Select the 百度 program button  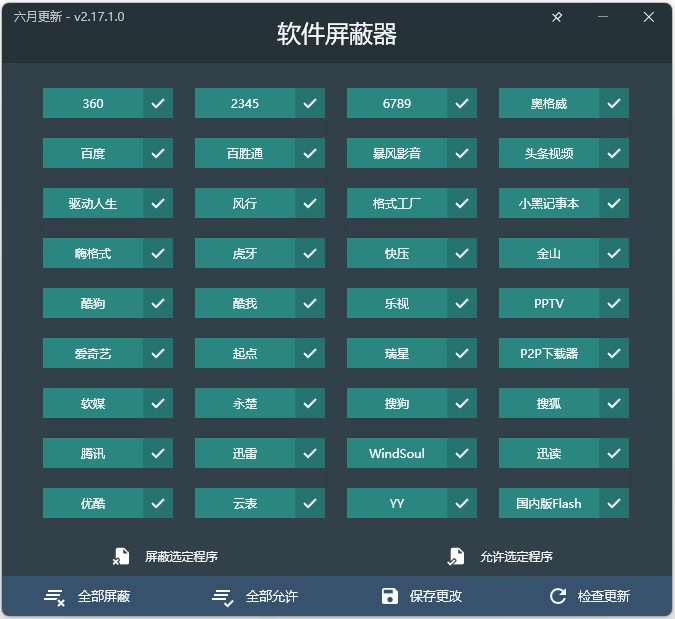93,153
